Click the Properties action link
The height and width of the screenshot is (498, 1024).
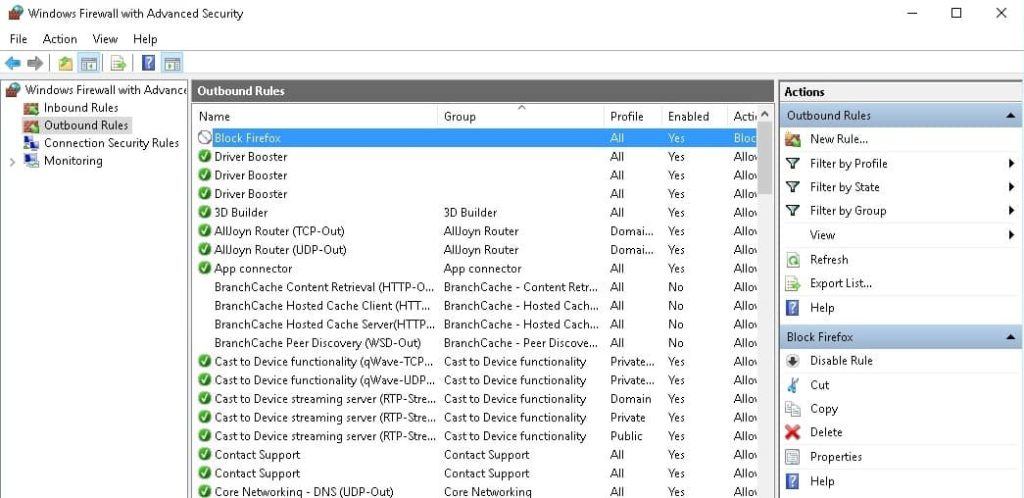pyautogui.click(x=836, y=457)
